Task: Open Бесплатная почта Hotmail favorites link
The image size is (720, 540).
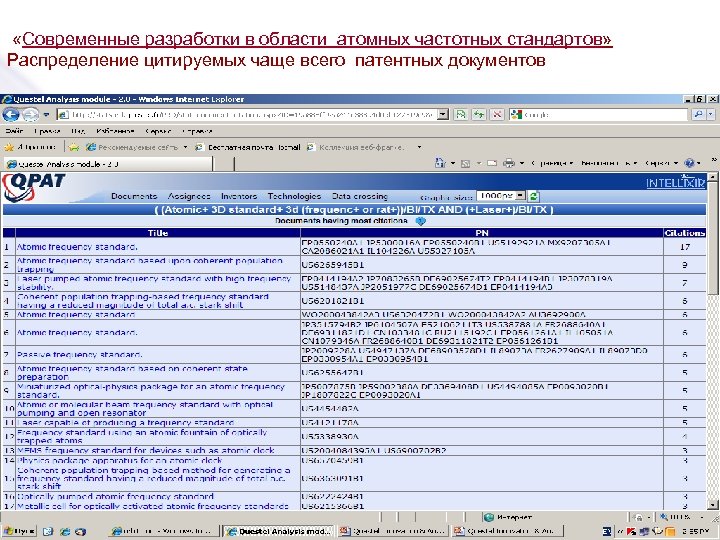Action: 248,147
